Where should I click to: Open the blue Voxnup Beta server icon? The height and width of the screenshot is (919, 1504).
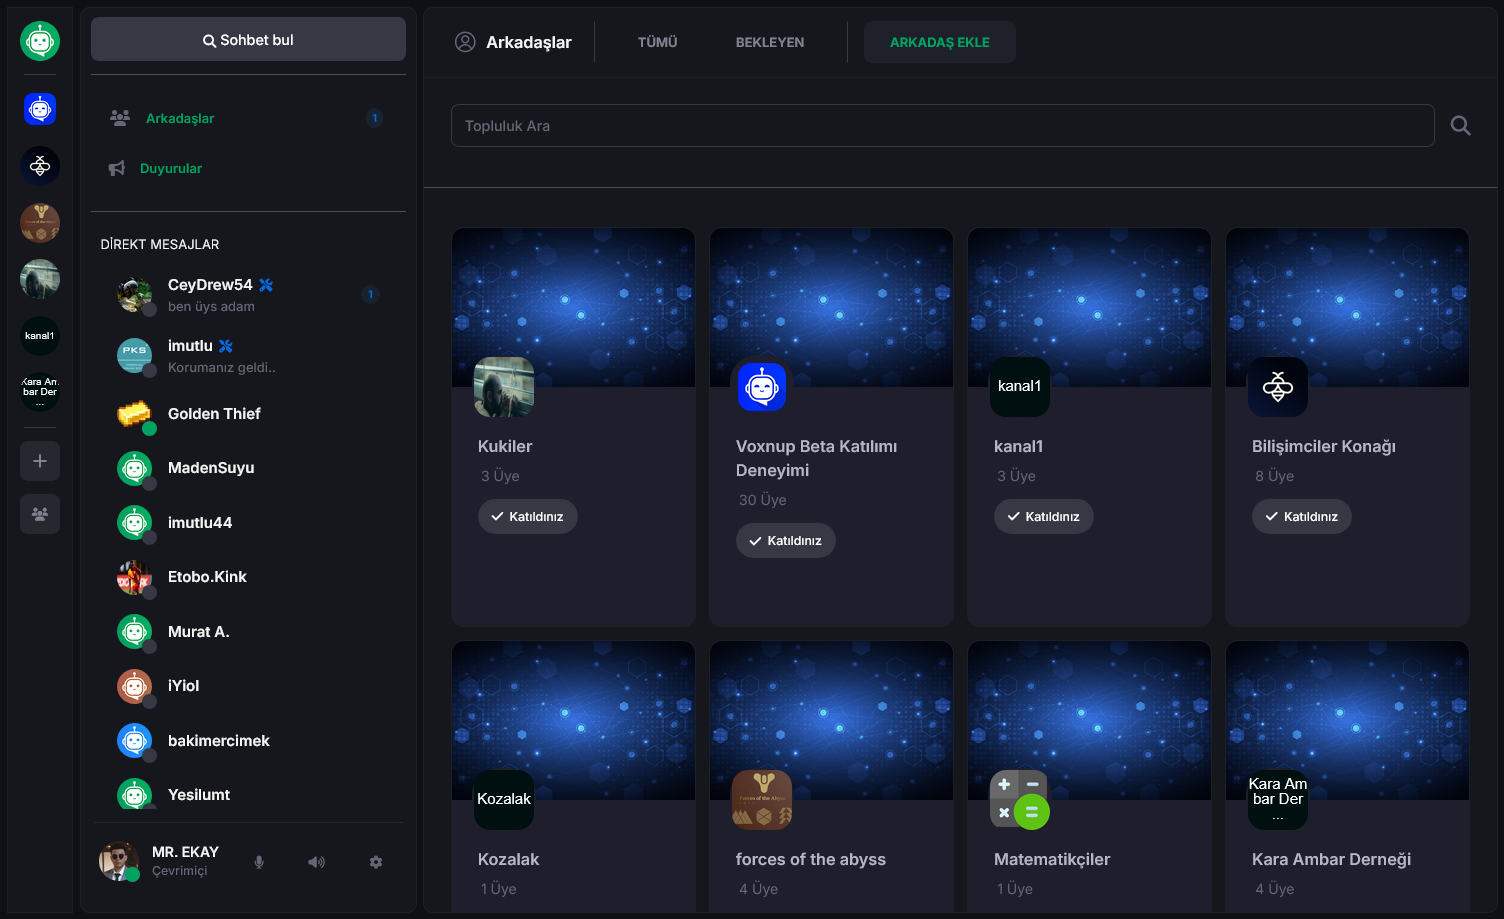pos(40,109)
